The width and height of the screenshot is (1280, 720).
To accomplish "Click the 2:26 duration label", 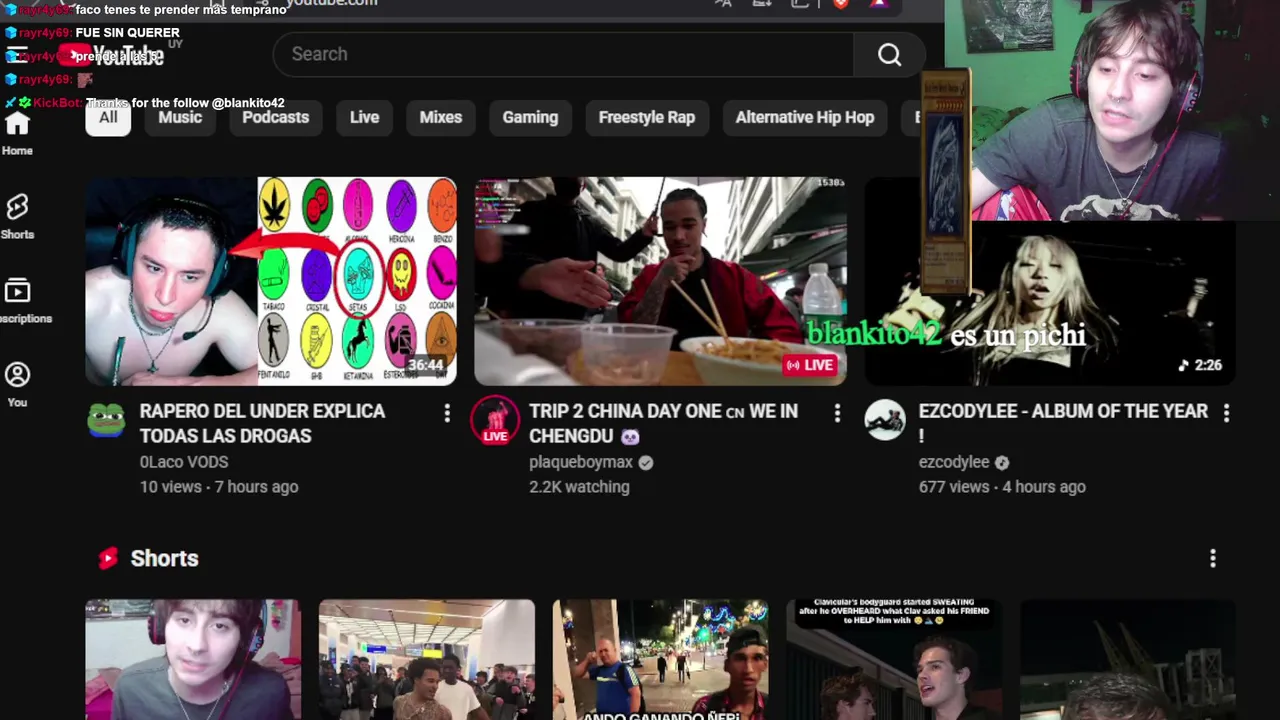I will [x=1200, y=365].
